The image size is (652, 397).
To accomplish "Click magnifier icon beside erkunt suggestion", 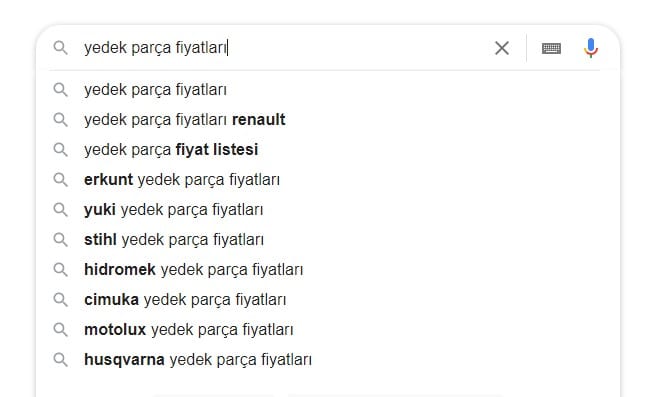I will pyautogui.click(x=61, y=180).
